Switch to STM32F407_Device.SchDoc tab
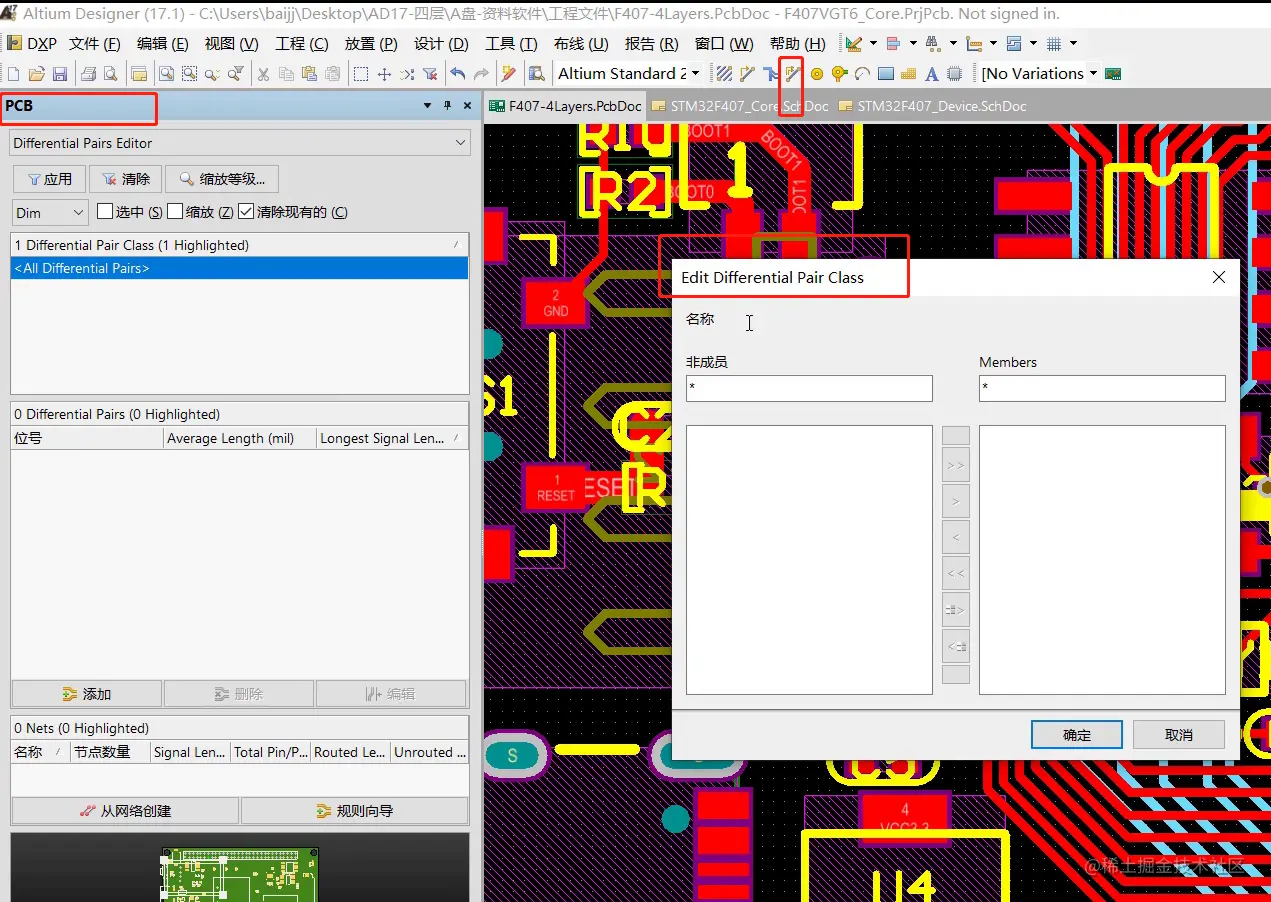Image resolution: width=1271 pixels, height=902 pixels. [932, 106]
